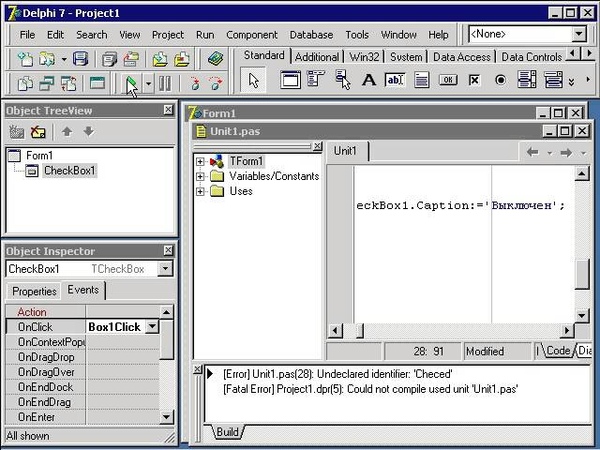Open the CheckBox1 object selector dropdown
600x450 pixels.
(165, 269)
